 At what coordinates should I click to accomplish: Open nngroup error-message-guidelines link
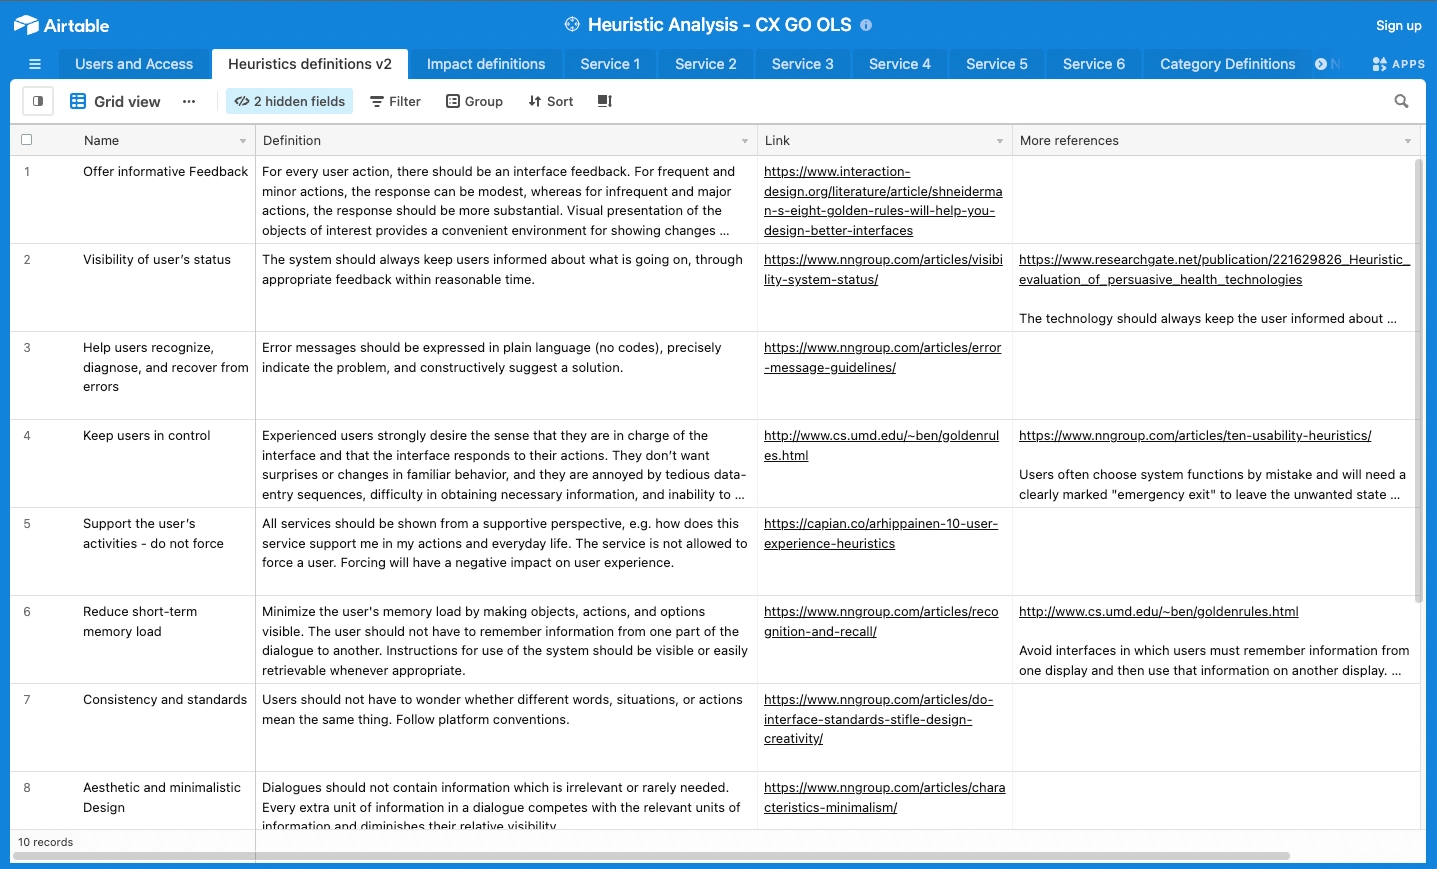pos(882,357)
